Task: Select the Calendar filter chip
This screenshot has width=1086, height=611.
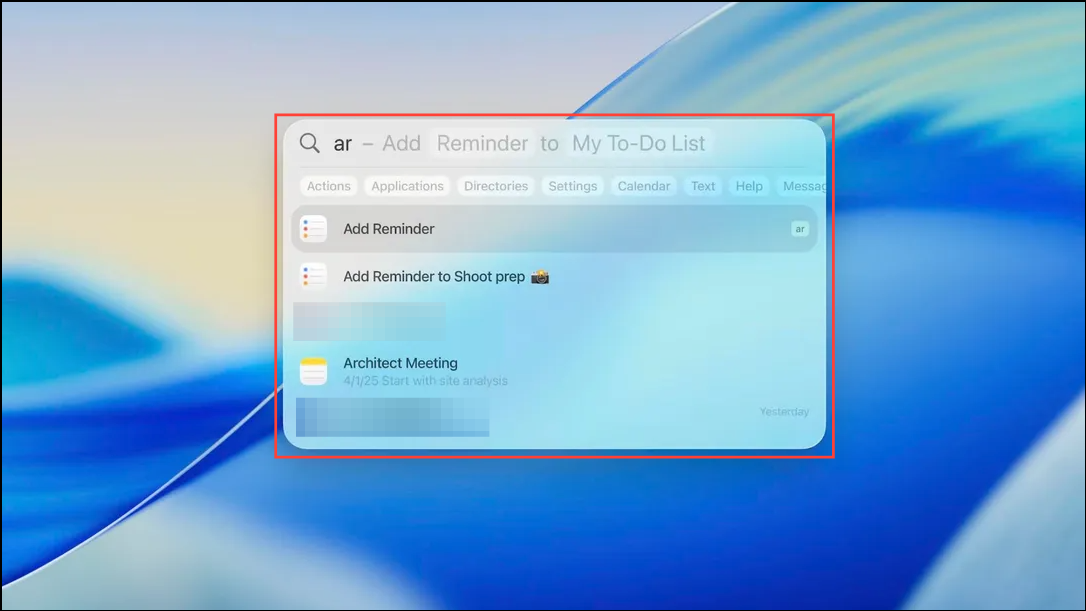Action: click(644, 186)
